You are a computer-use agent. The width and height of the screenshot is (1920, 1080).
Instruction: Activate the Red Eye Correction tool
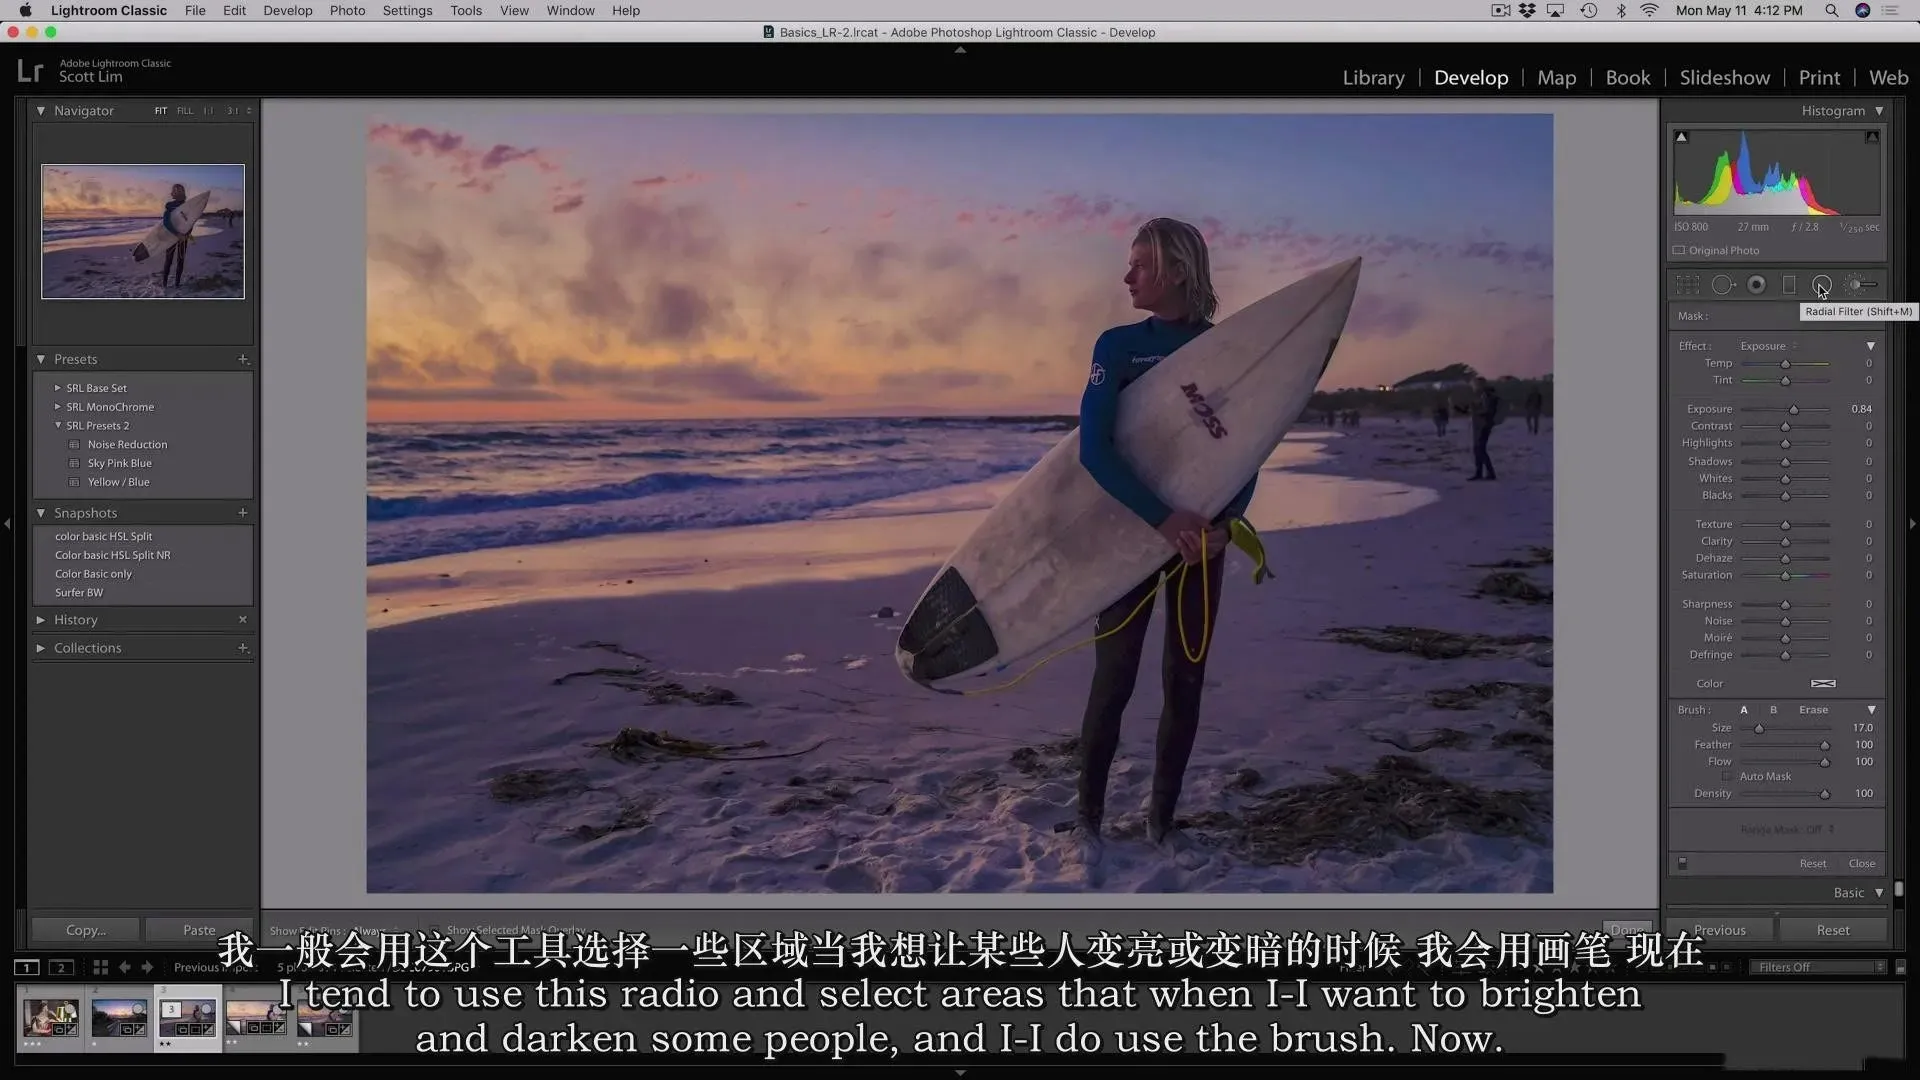(1756, 285)
